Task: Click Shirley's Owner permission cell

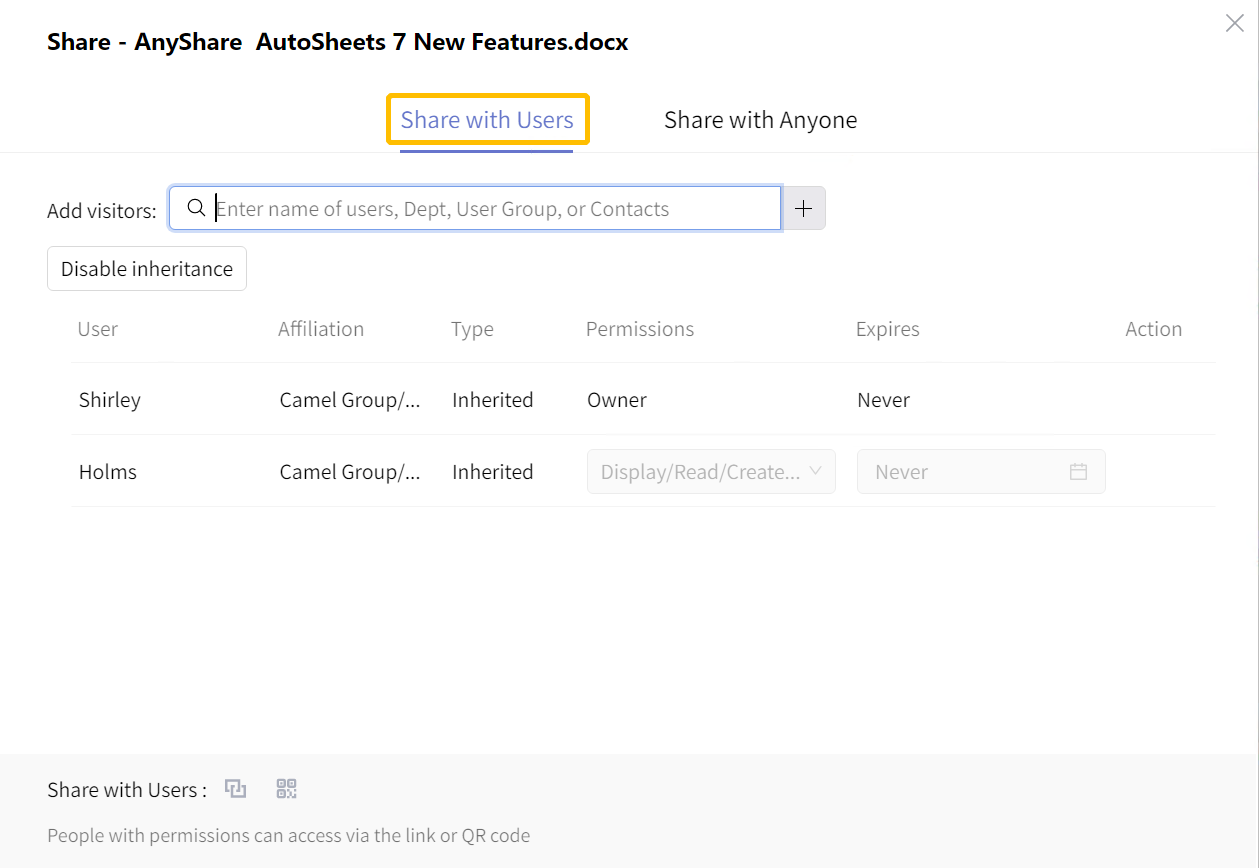Action: tap(617, 400)
